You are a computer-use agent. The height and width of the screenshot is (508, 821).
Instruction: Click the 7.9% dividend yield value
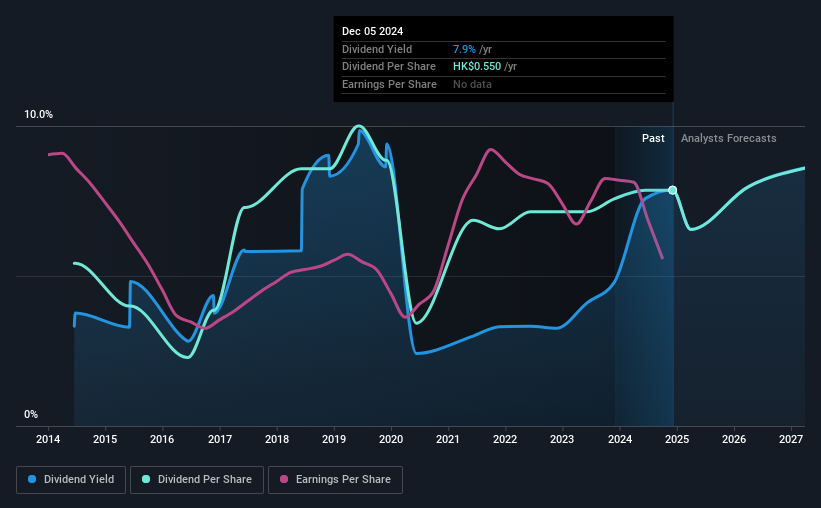pos(464,49)
